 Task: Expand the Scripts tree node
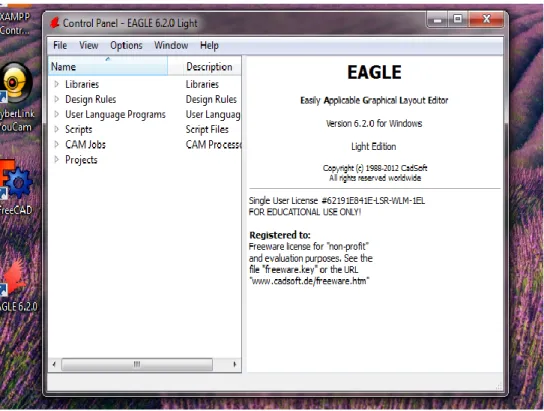[x=57, y=129]
